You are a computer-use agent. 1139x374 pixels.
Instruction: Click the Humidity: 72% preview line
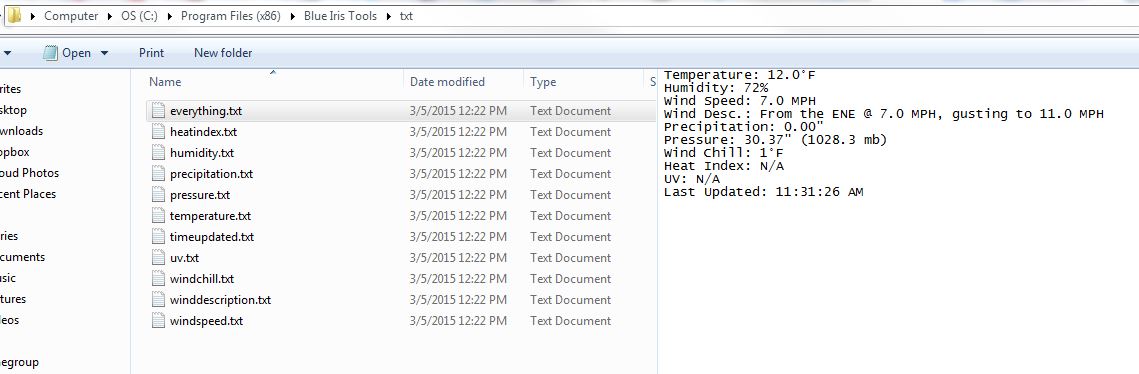(716, 88)
